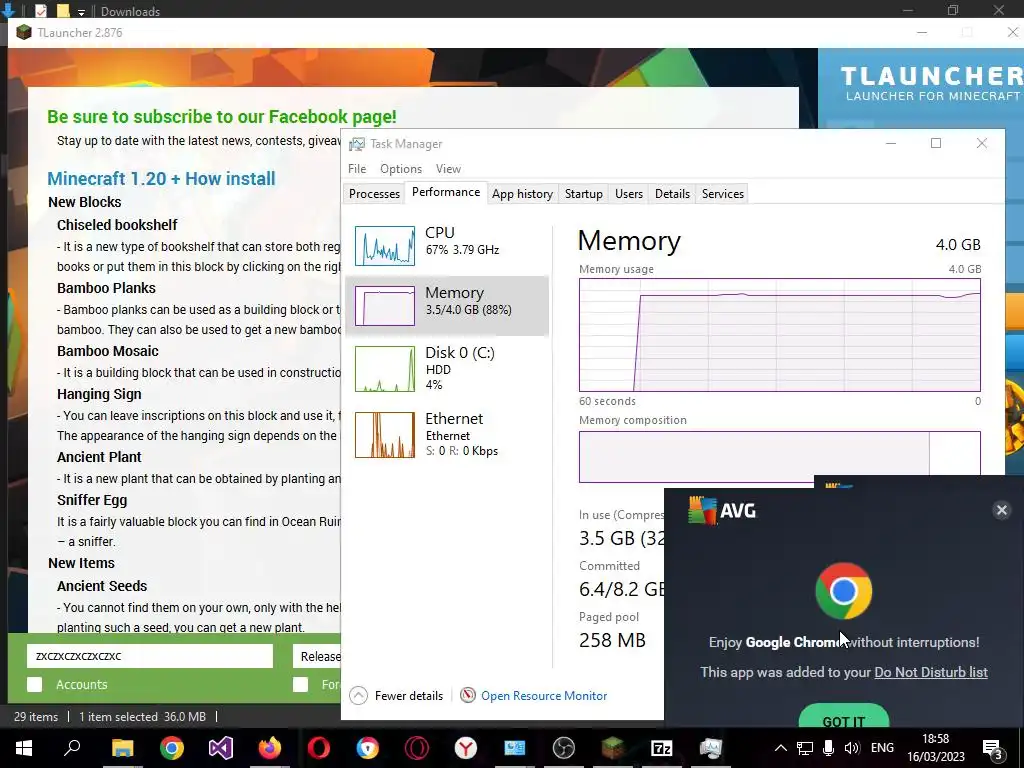Open Resource Monitor link
This screenshot has height=768, width=1024.
(544, 696)
